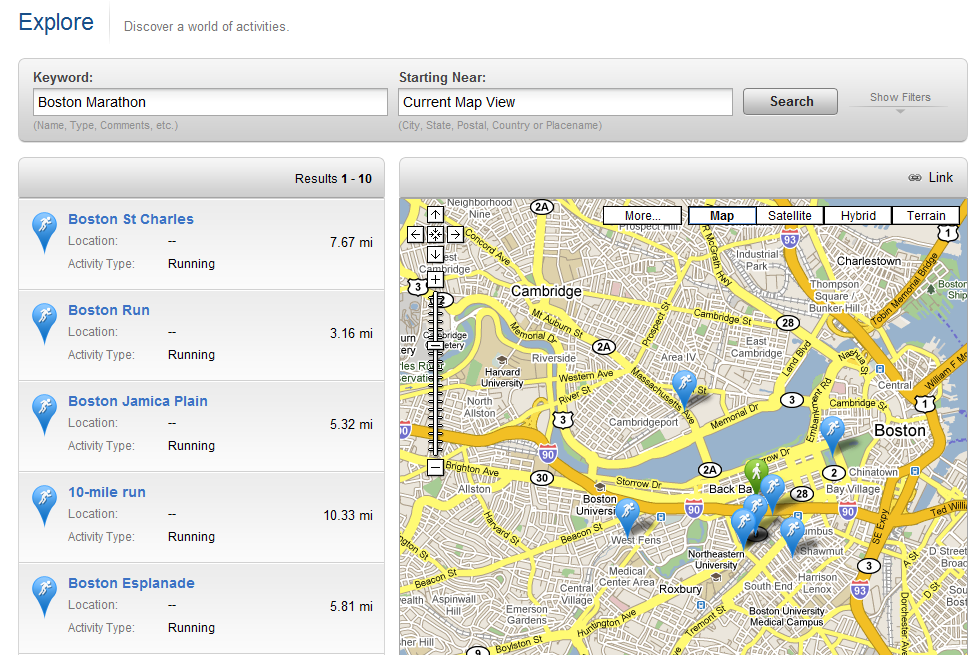980x655 pixels.
Task: Click the runner pin beside Boston St Charles
Action: point(44,232)
